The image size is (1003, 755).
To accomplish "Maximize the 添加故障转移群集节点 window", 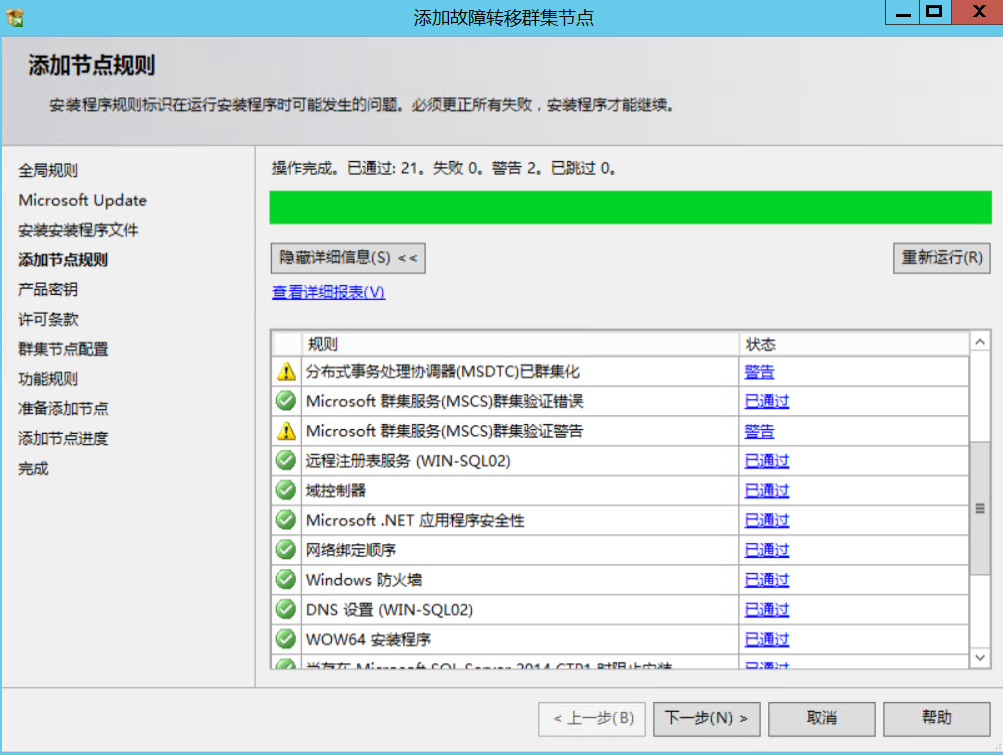I will click(935, 12).
